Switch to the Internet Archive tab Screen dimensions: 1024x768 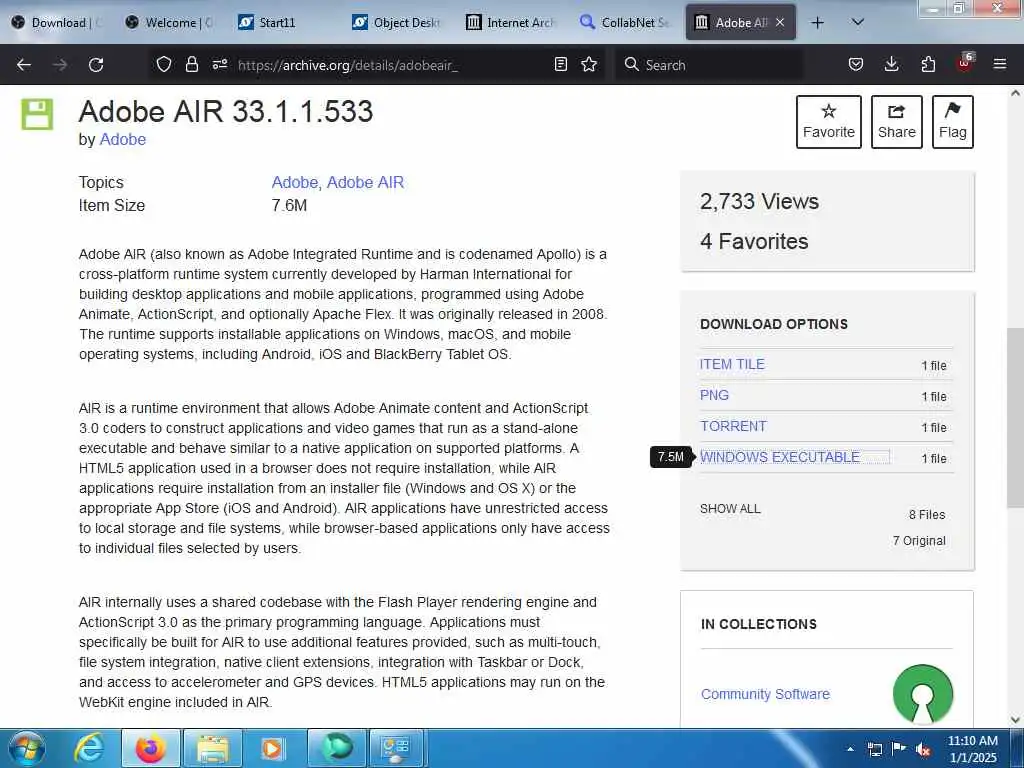click(511, 22)
